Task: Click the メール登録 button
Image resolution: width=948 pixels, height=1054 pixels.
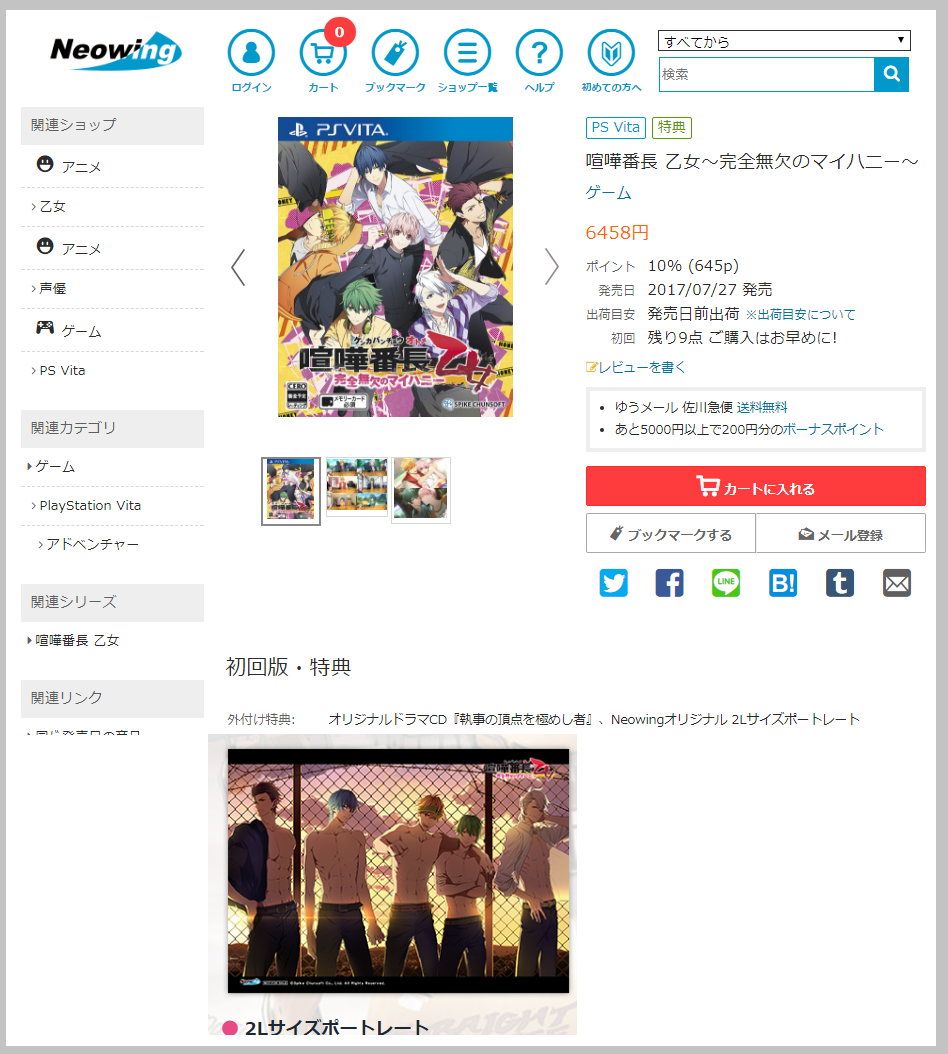Action: [x=840, y=534]
